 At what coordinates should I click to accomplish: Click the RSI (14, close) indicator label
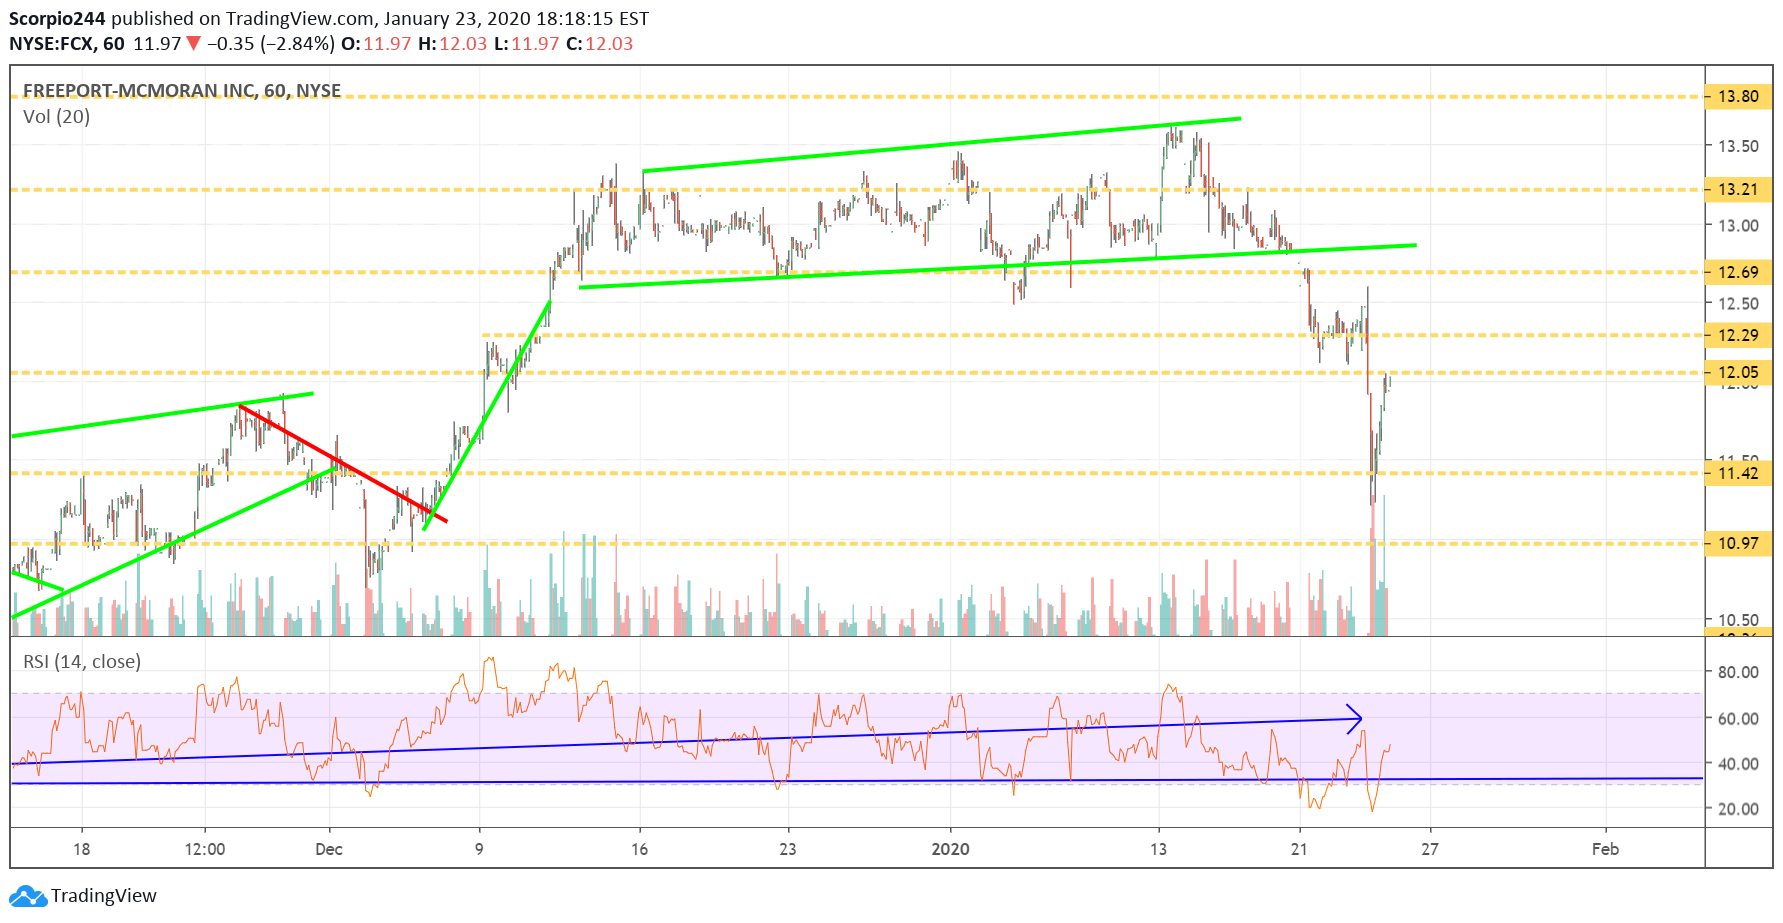point(82,662)
